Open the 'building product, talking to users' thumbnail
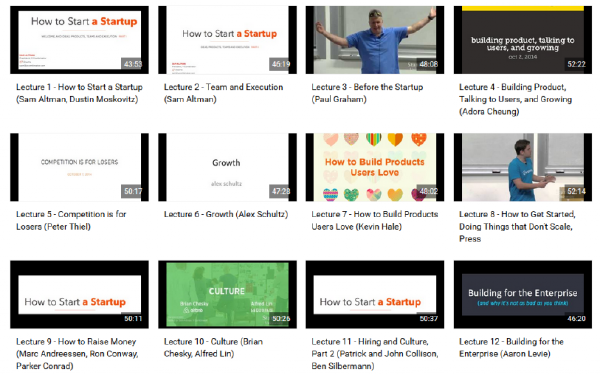Viewport: 600px width, 375px height. (523, 39)
